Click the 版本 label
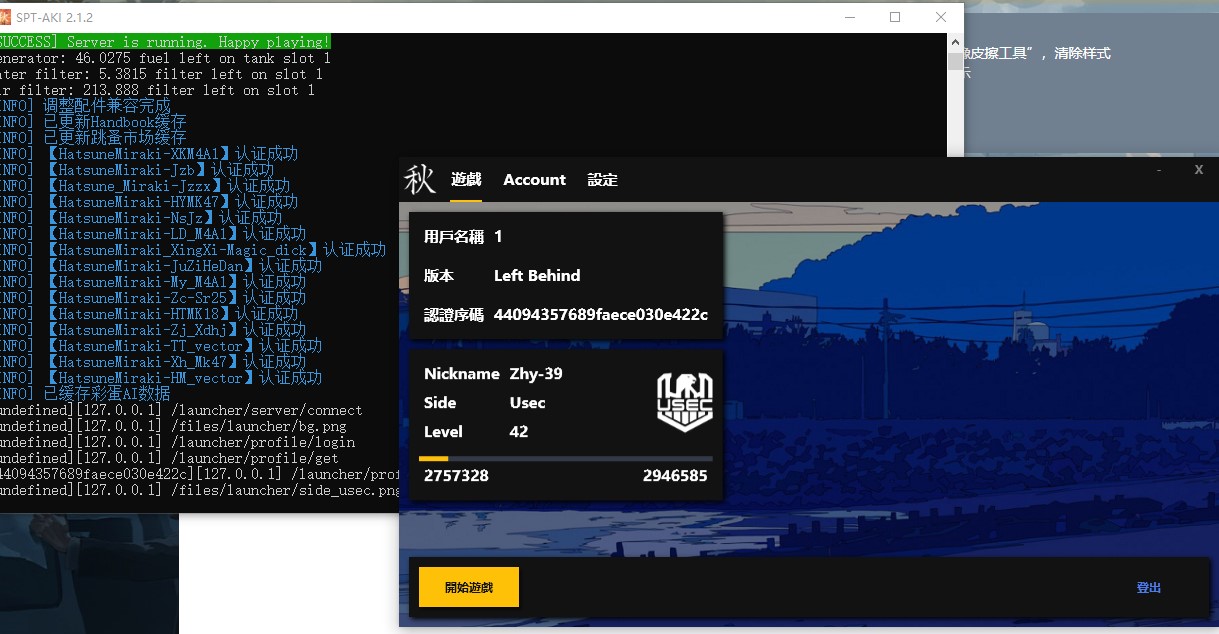The width and height of the screenshot is (1219, 634). point(439,276)
